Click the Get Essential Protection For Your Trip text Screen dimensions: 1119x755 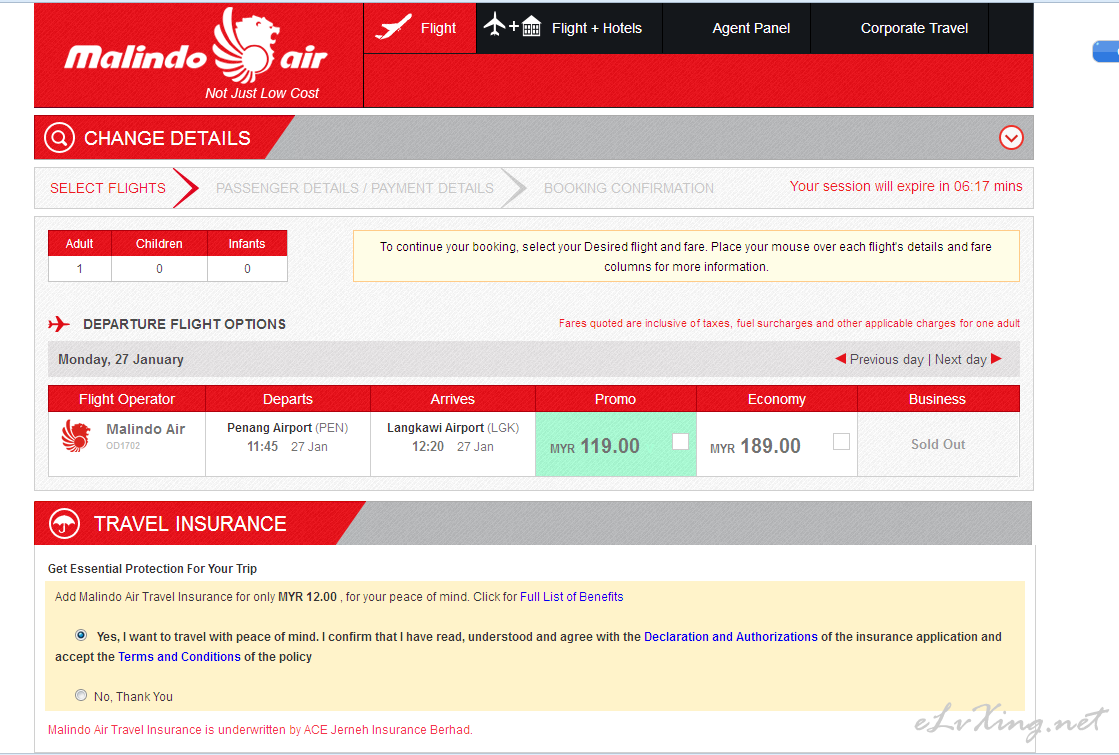click(x=152, y=569)
